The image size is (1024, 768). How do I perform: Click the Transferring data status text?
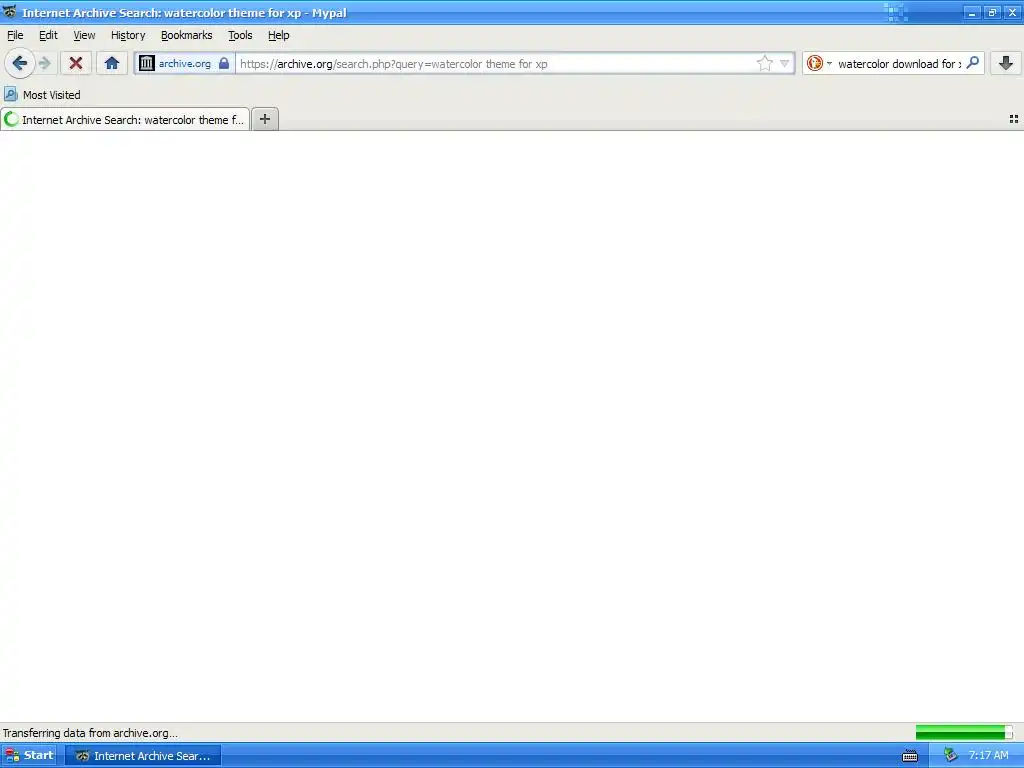click(90, 733)
